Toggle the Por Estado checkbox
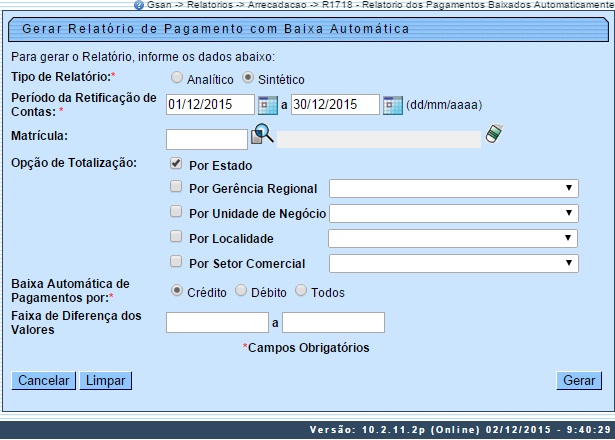 pyautogui.click(x=176, y=163)
